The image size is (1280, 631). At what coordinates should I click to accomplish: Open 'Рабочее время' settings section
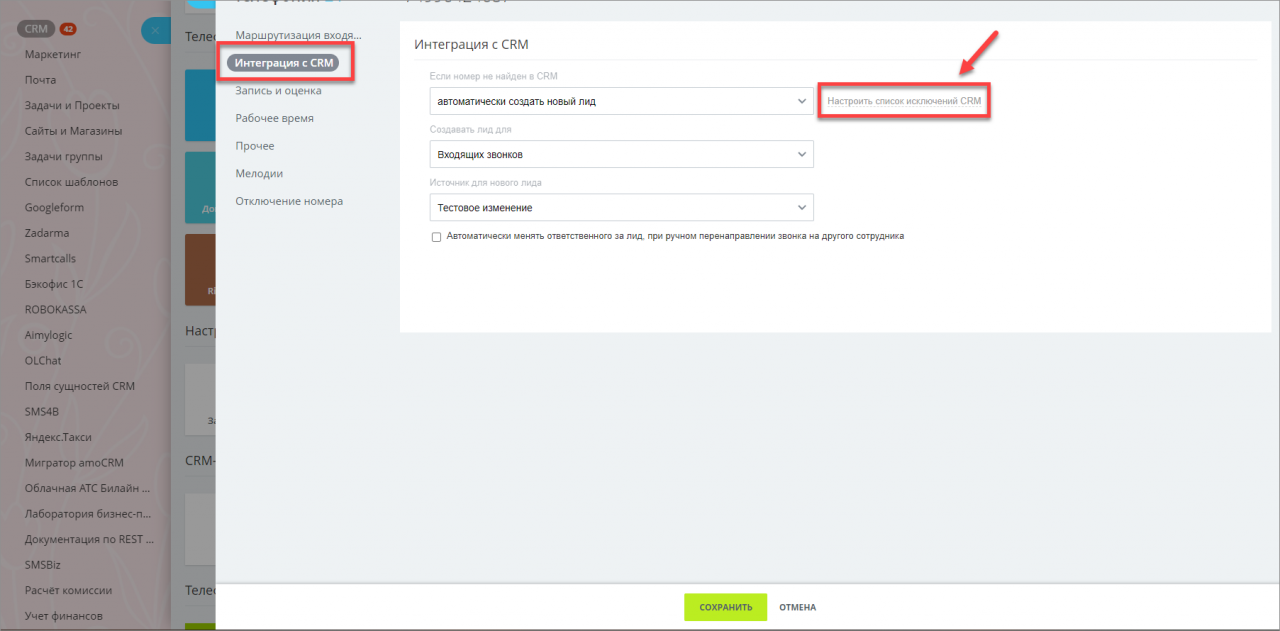(x=274, y=118)
